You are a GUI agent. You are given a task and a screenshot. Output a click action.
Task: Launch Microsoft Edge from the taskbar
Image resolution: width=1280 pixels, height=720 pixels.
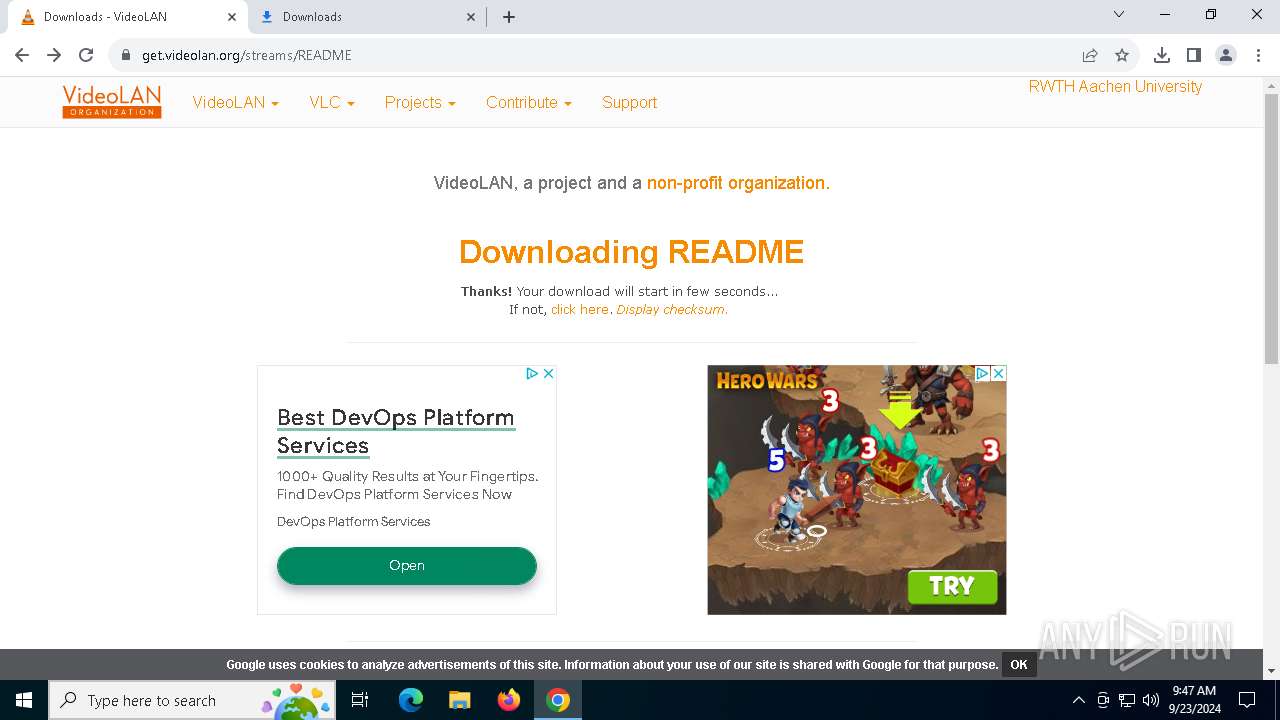[x=411, y=700]
